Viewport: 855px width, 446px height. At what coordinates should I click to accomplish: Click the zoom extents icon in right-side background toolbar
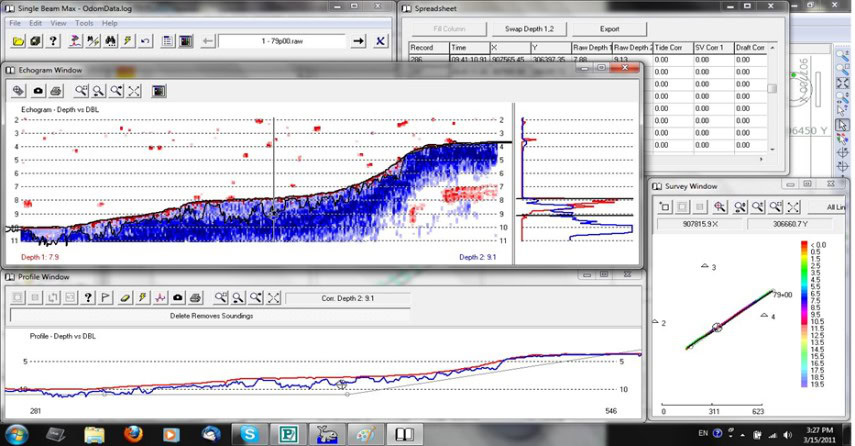842,83
